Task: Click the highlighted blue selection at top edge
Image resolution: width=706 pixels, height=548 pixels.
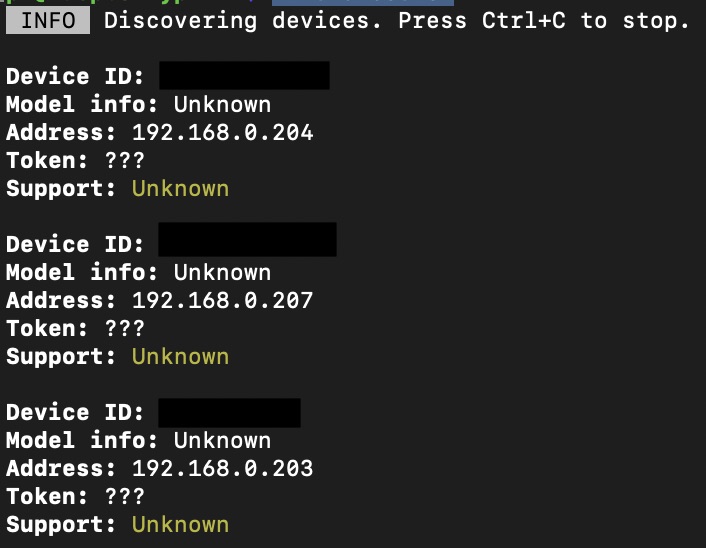Action: pyautogui.click(x=363, y=3)
